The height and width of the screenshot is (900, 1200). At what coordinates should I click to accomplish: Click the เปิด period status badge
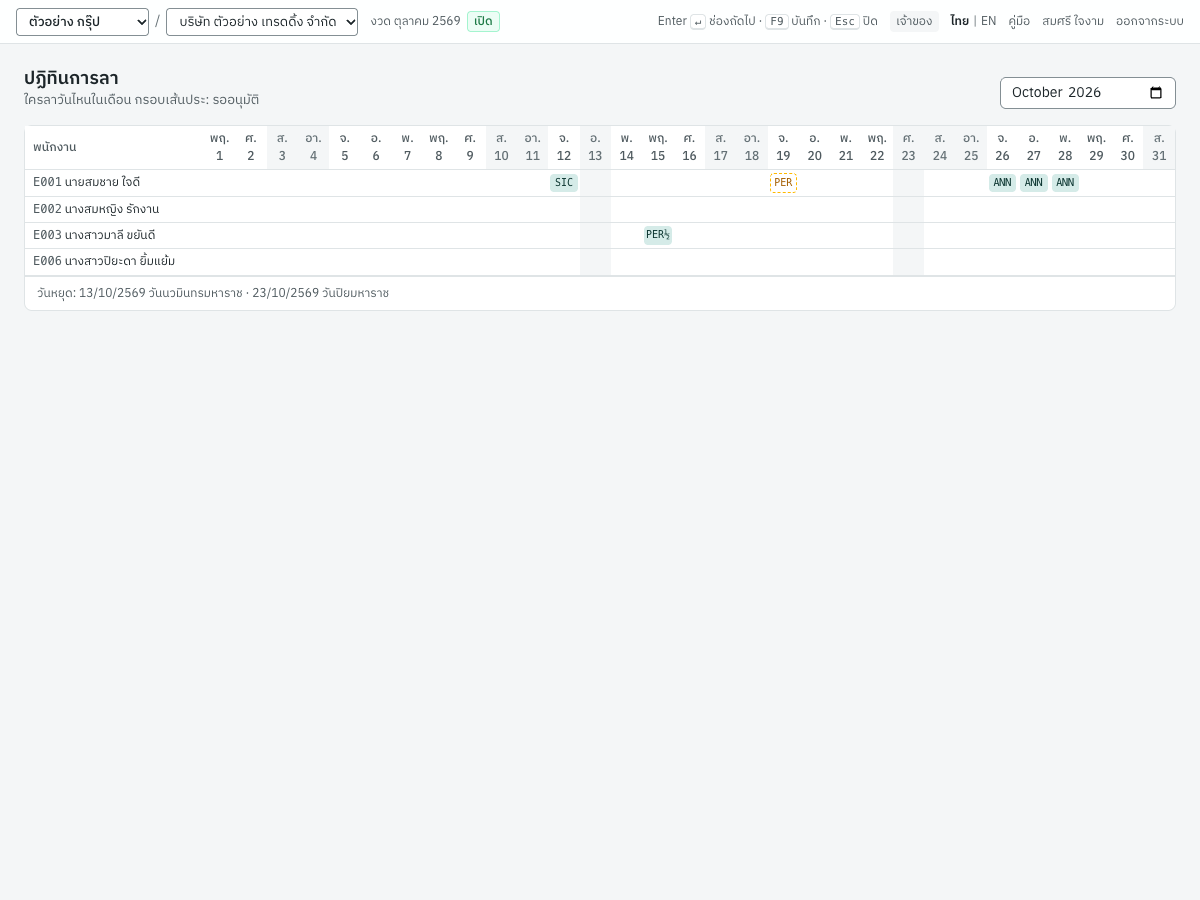coord(483,21)
